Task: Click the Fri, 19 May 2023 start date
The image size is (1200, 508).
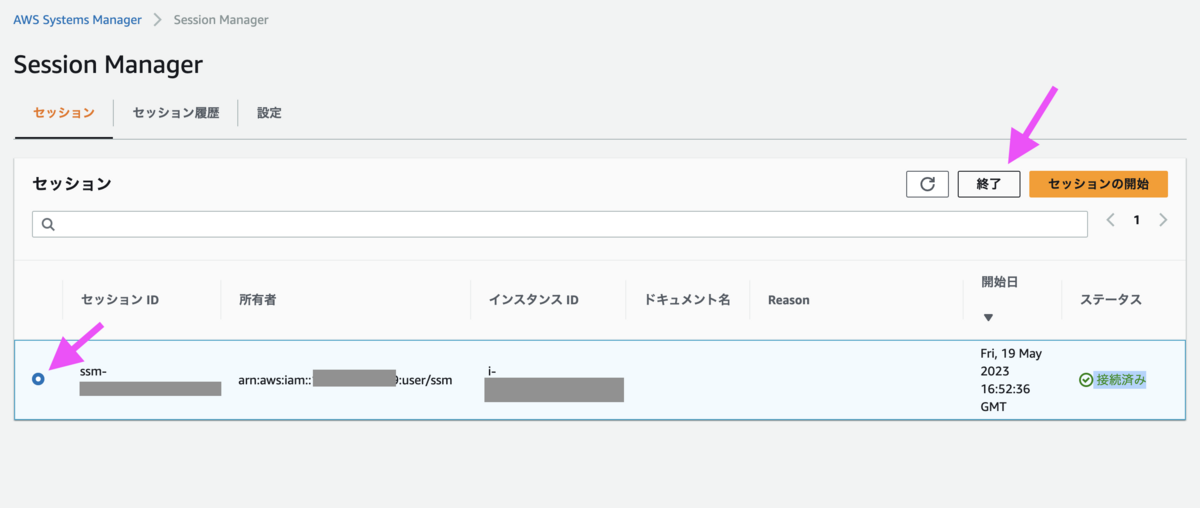Action: pyautogui.click(x=1013, y=380)
